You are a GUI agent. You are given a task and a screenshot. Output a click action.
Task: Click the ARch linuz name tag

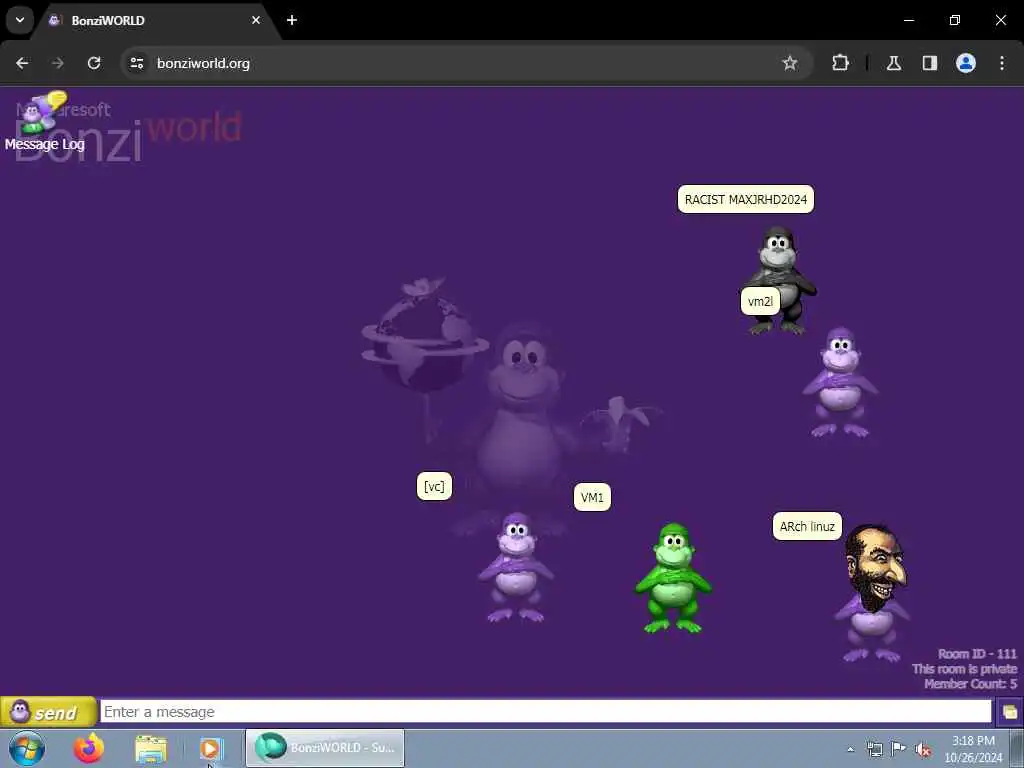tap(807, 526)
